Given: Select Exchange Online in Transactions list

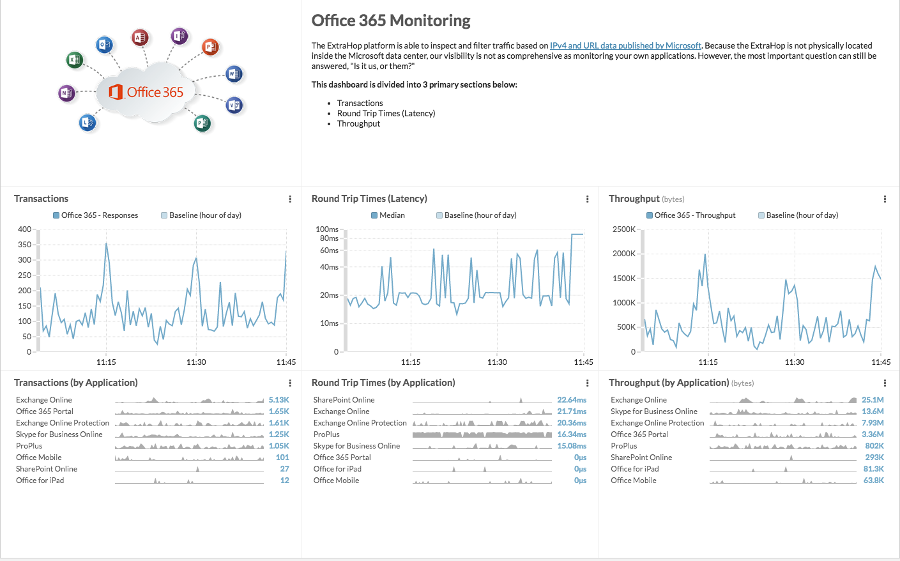Looking at the screenshot, I should click(152, 400).
